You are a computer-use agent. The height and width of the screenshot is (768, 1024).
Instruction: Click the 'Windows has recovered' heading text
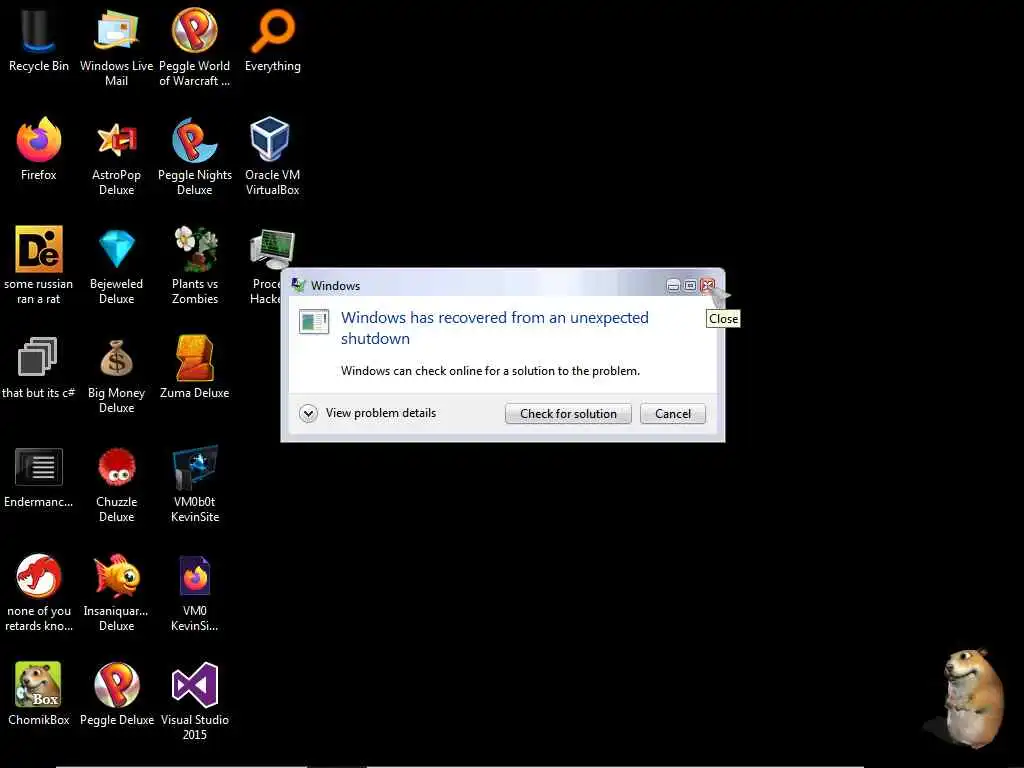(494, 328)
